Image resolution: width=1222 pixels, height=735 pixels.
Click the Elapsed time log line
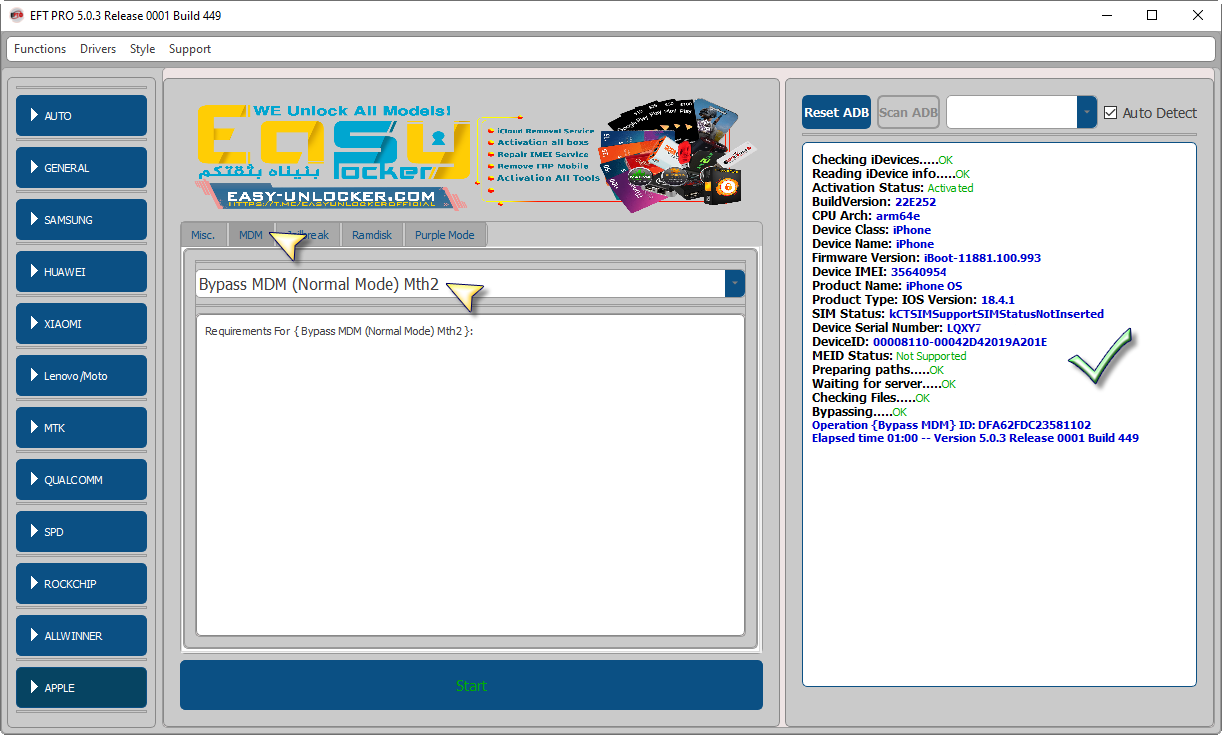pyautogui.click(x=975, y=438)
